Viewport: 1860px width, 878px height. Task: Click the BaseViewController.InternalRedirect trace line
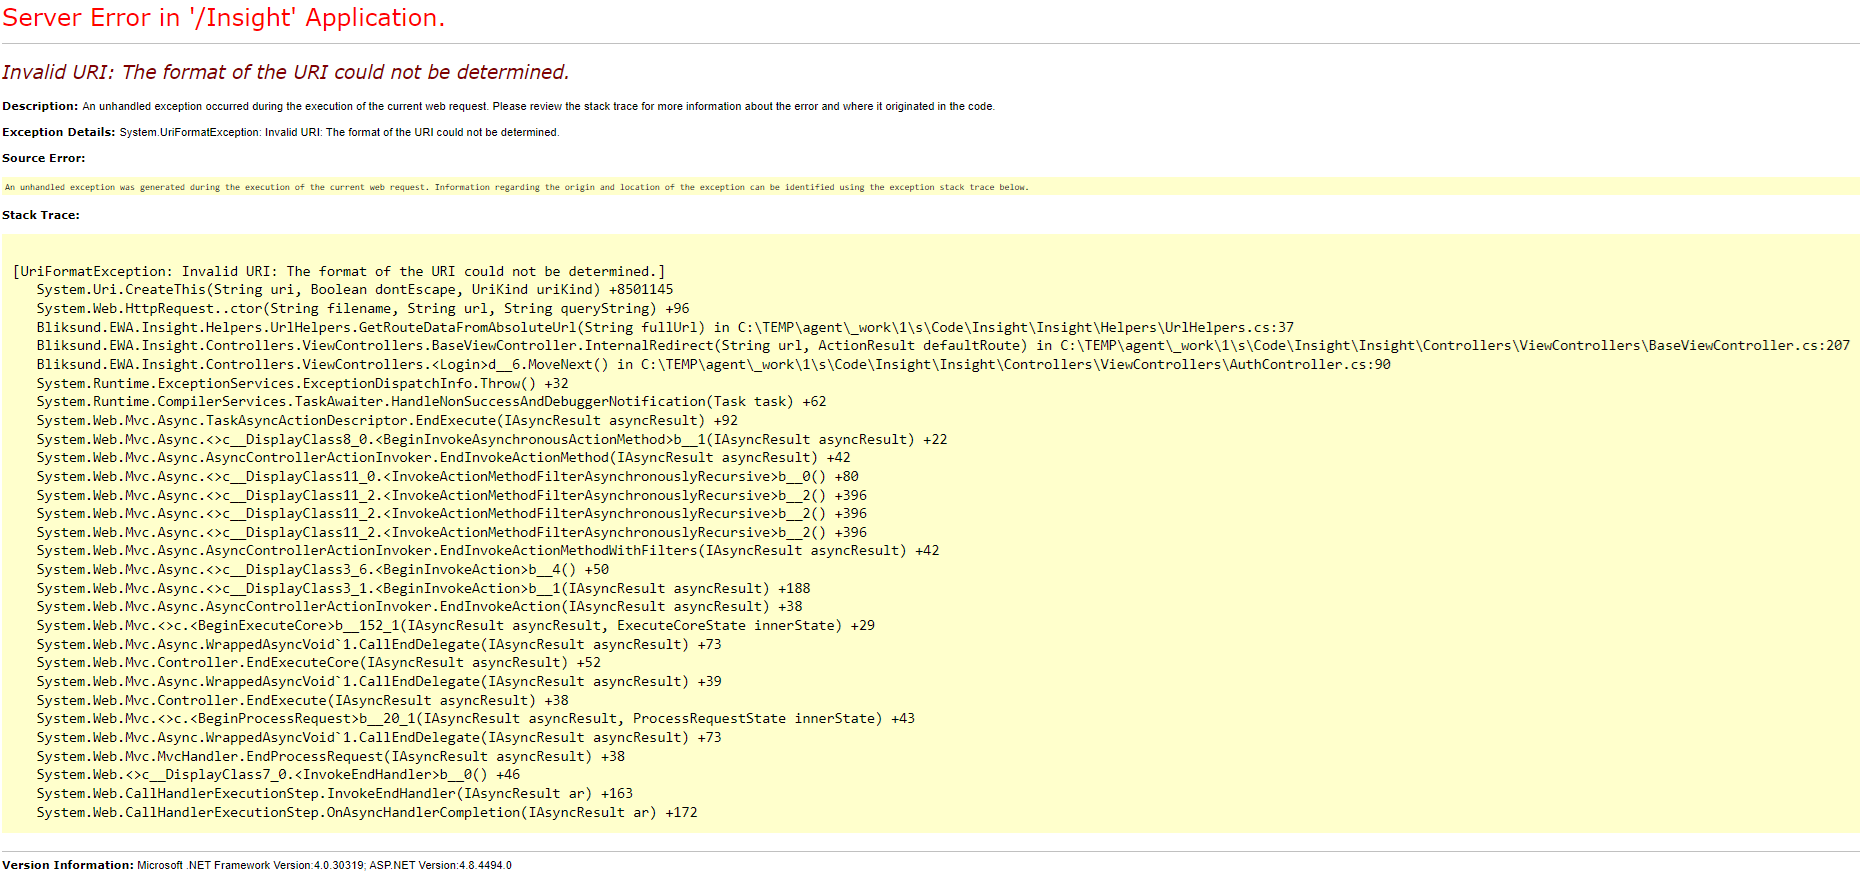pyautogui.click(x=943, y=346)
